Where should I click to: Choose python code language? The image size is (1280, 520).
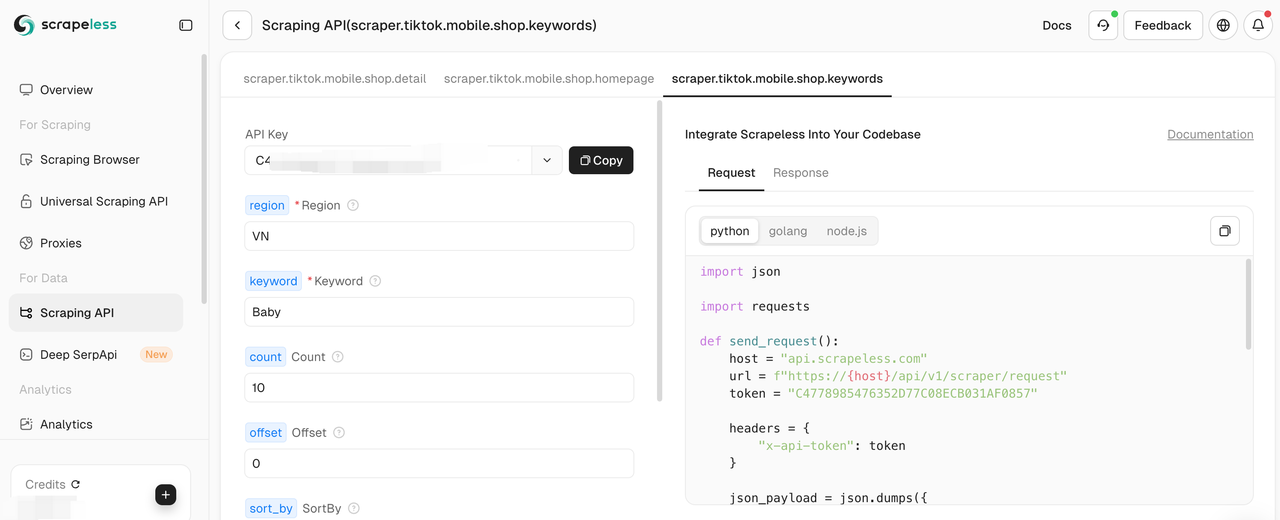coord(730,231)
